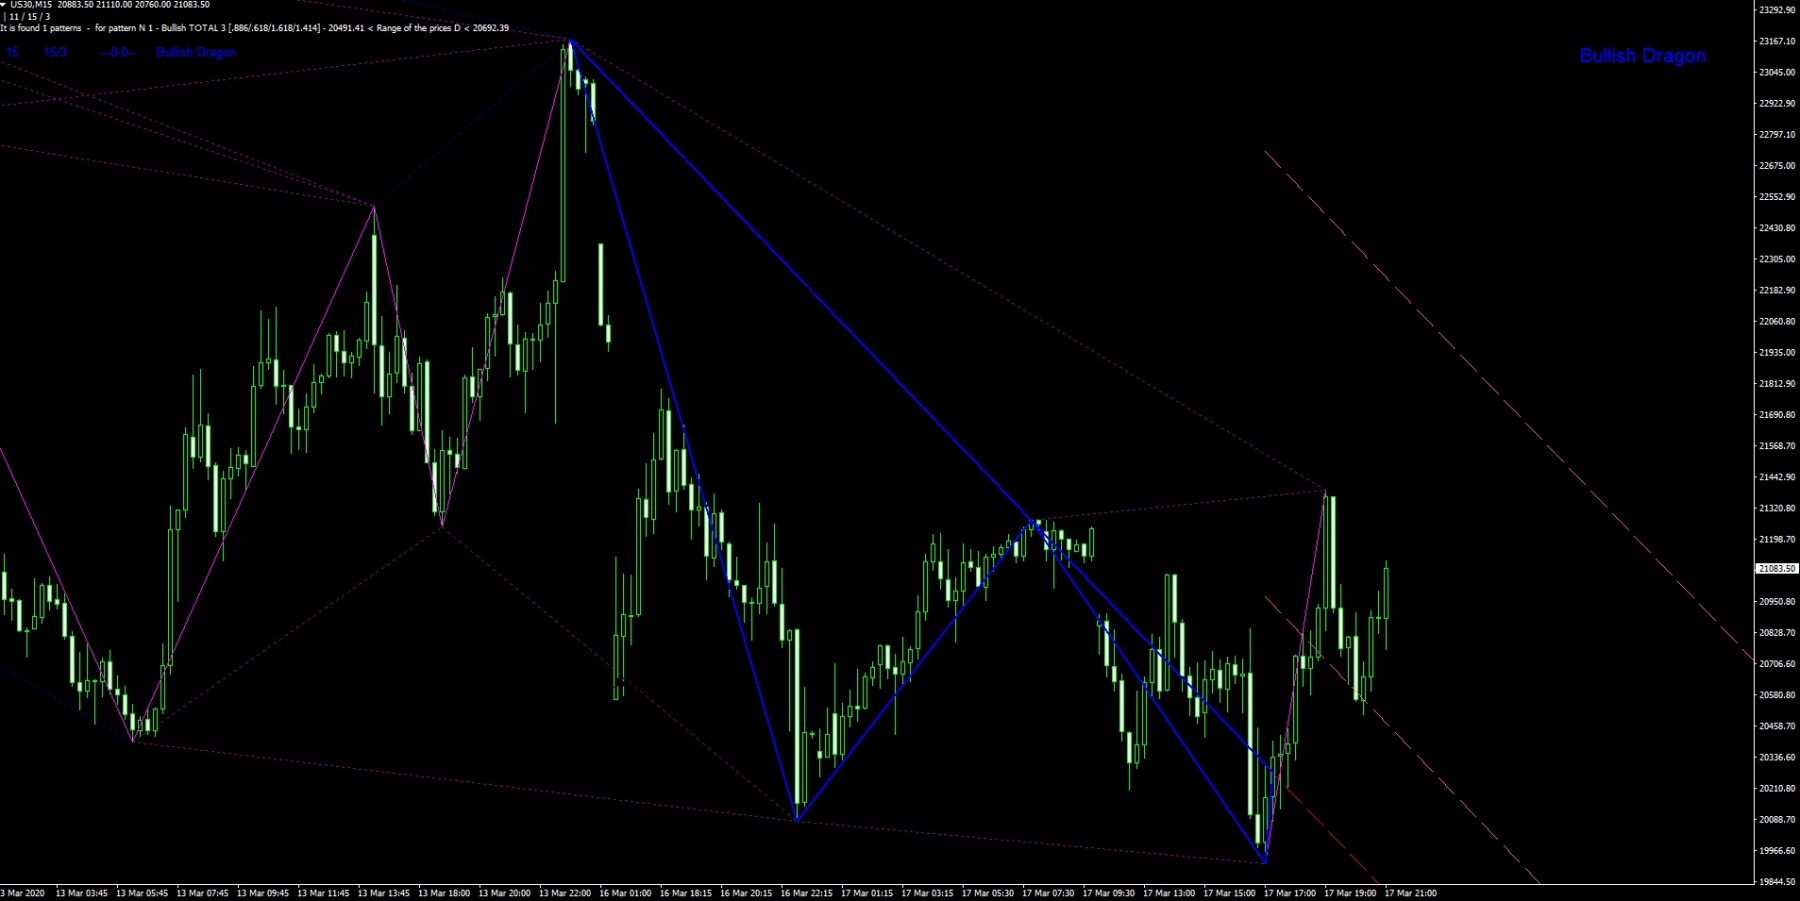
Task: Click the 17 Mar 17:00 time label
Action: point(1290,893)
